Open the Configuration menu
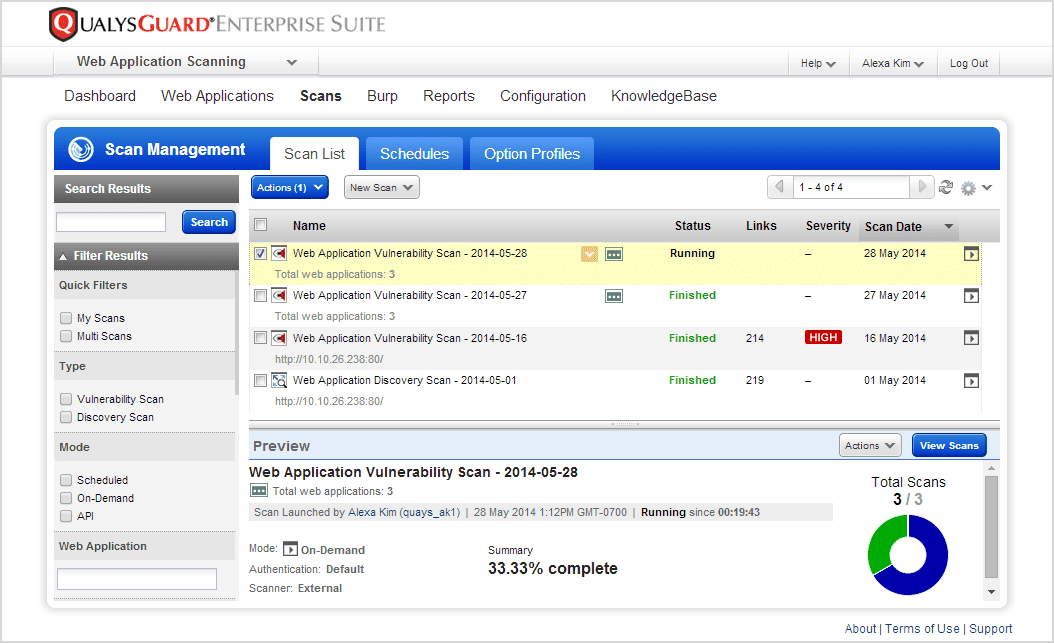The image size is (1054, 643). [543, 96]
